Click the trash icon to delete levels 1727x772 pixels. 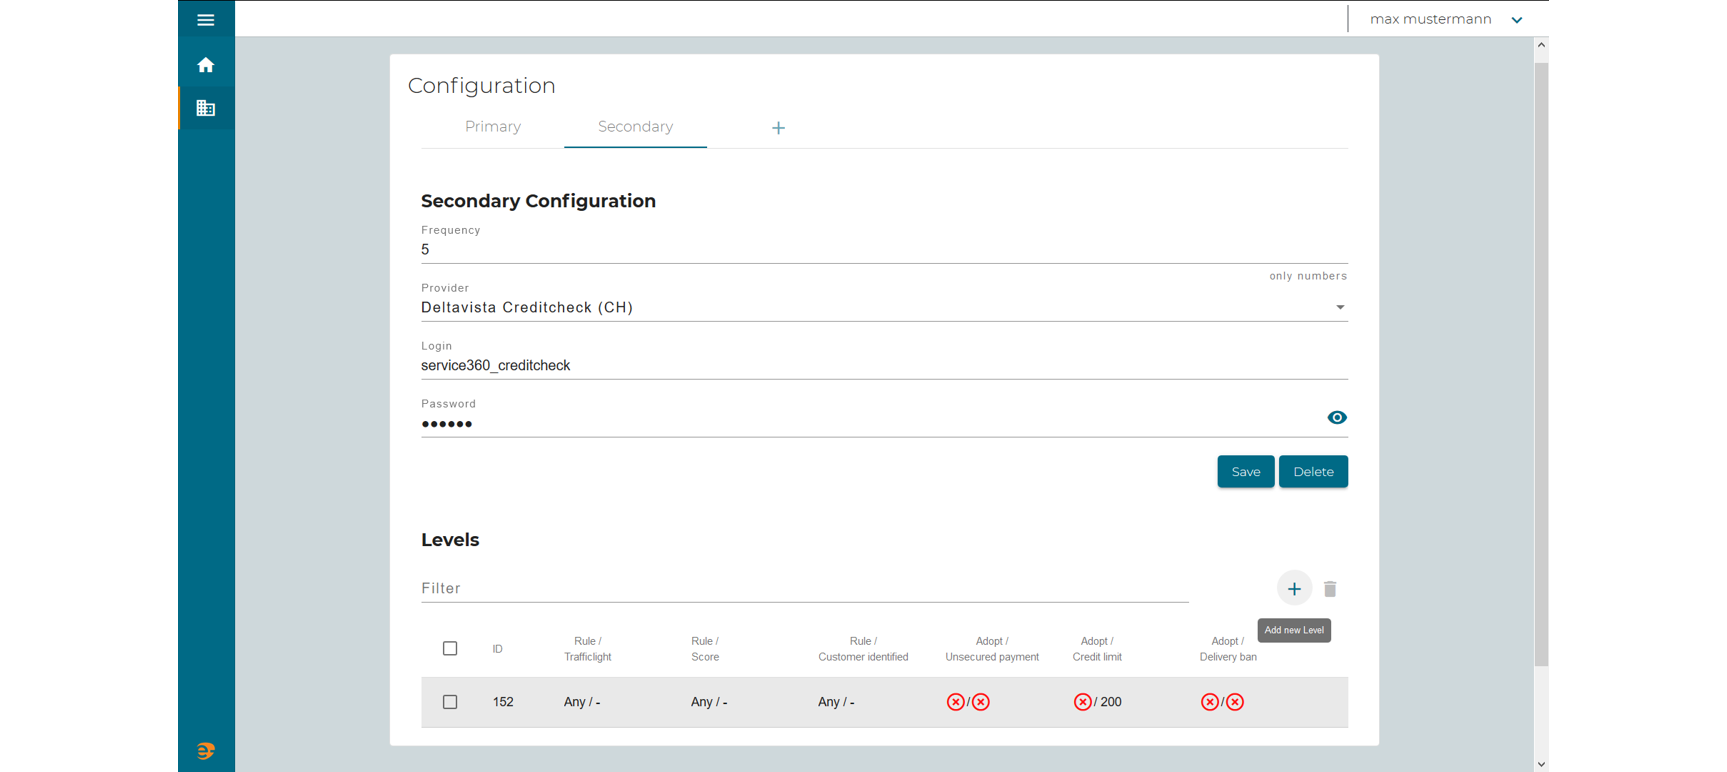pyautogui.click(x=1329, y=589)
